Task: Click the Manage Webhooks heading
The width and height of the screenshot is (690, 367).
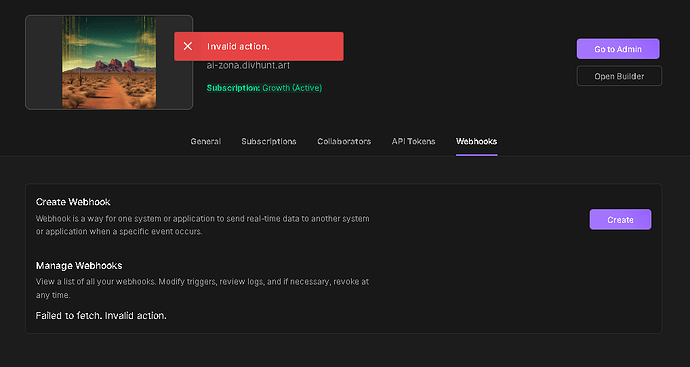Action: (x=79, y=266)
